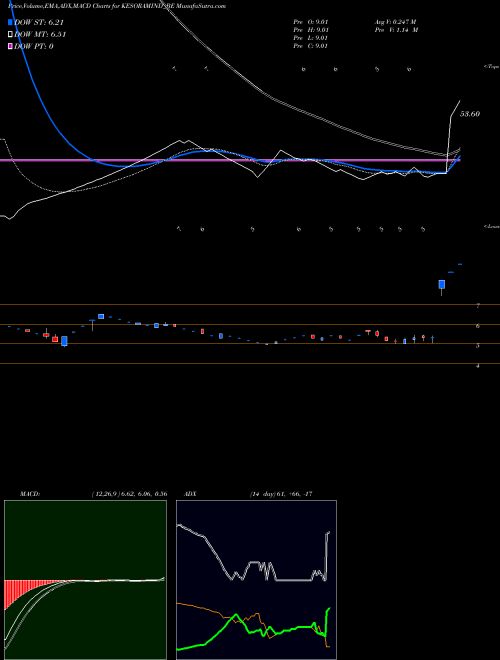Click the white DOW MT legend swatch
The height and width of the screenshot is (660, 500).
[x=11, y=35]
